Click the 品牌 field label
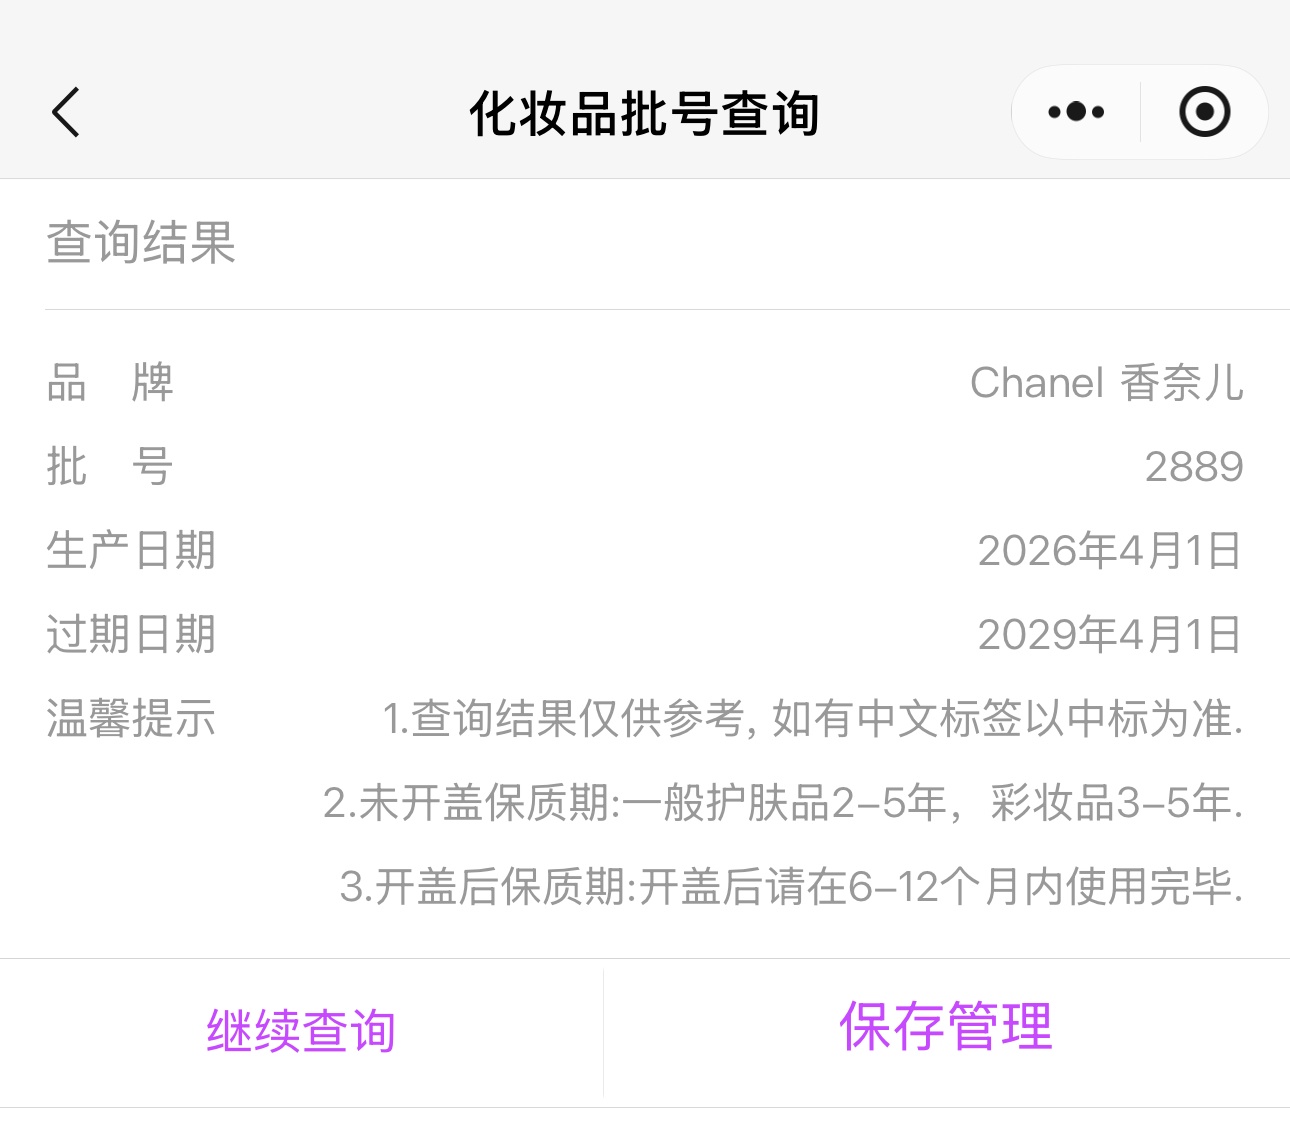This screenshot has width=1290, height=1133. coord(110,383)
